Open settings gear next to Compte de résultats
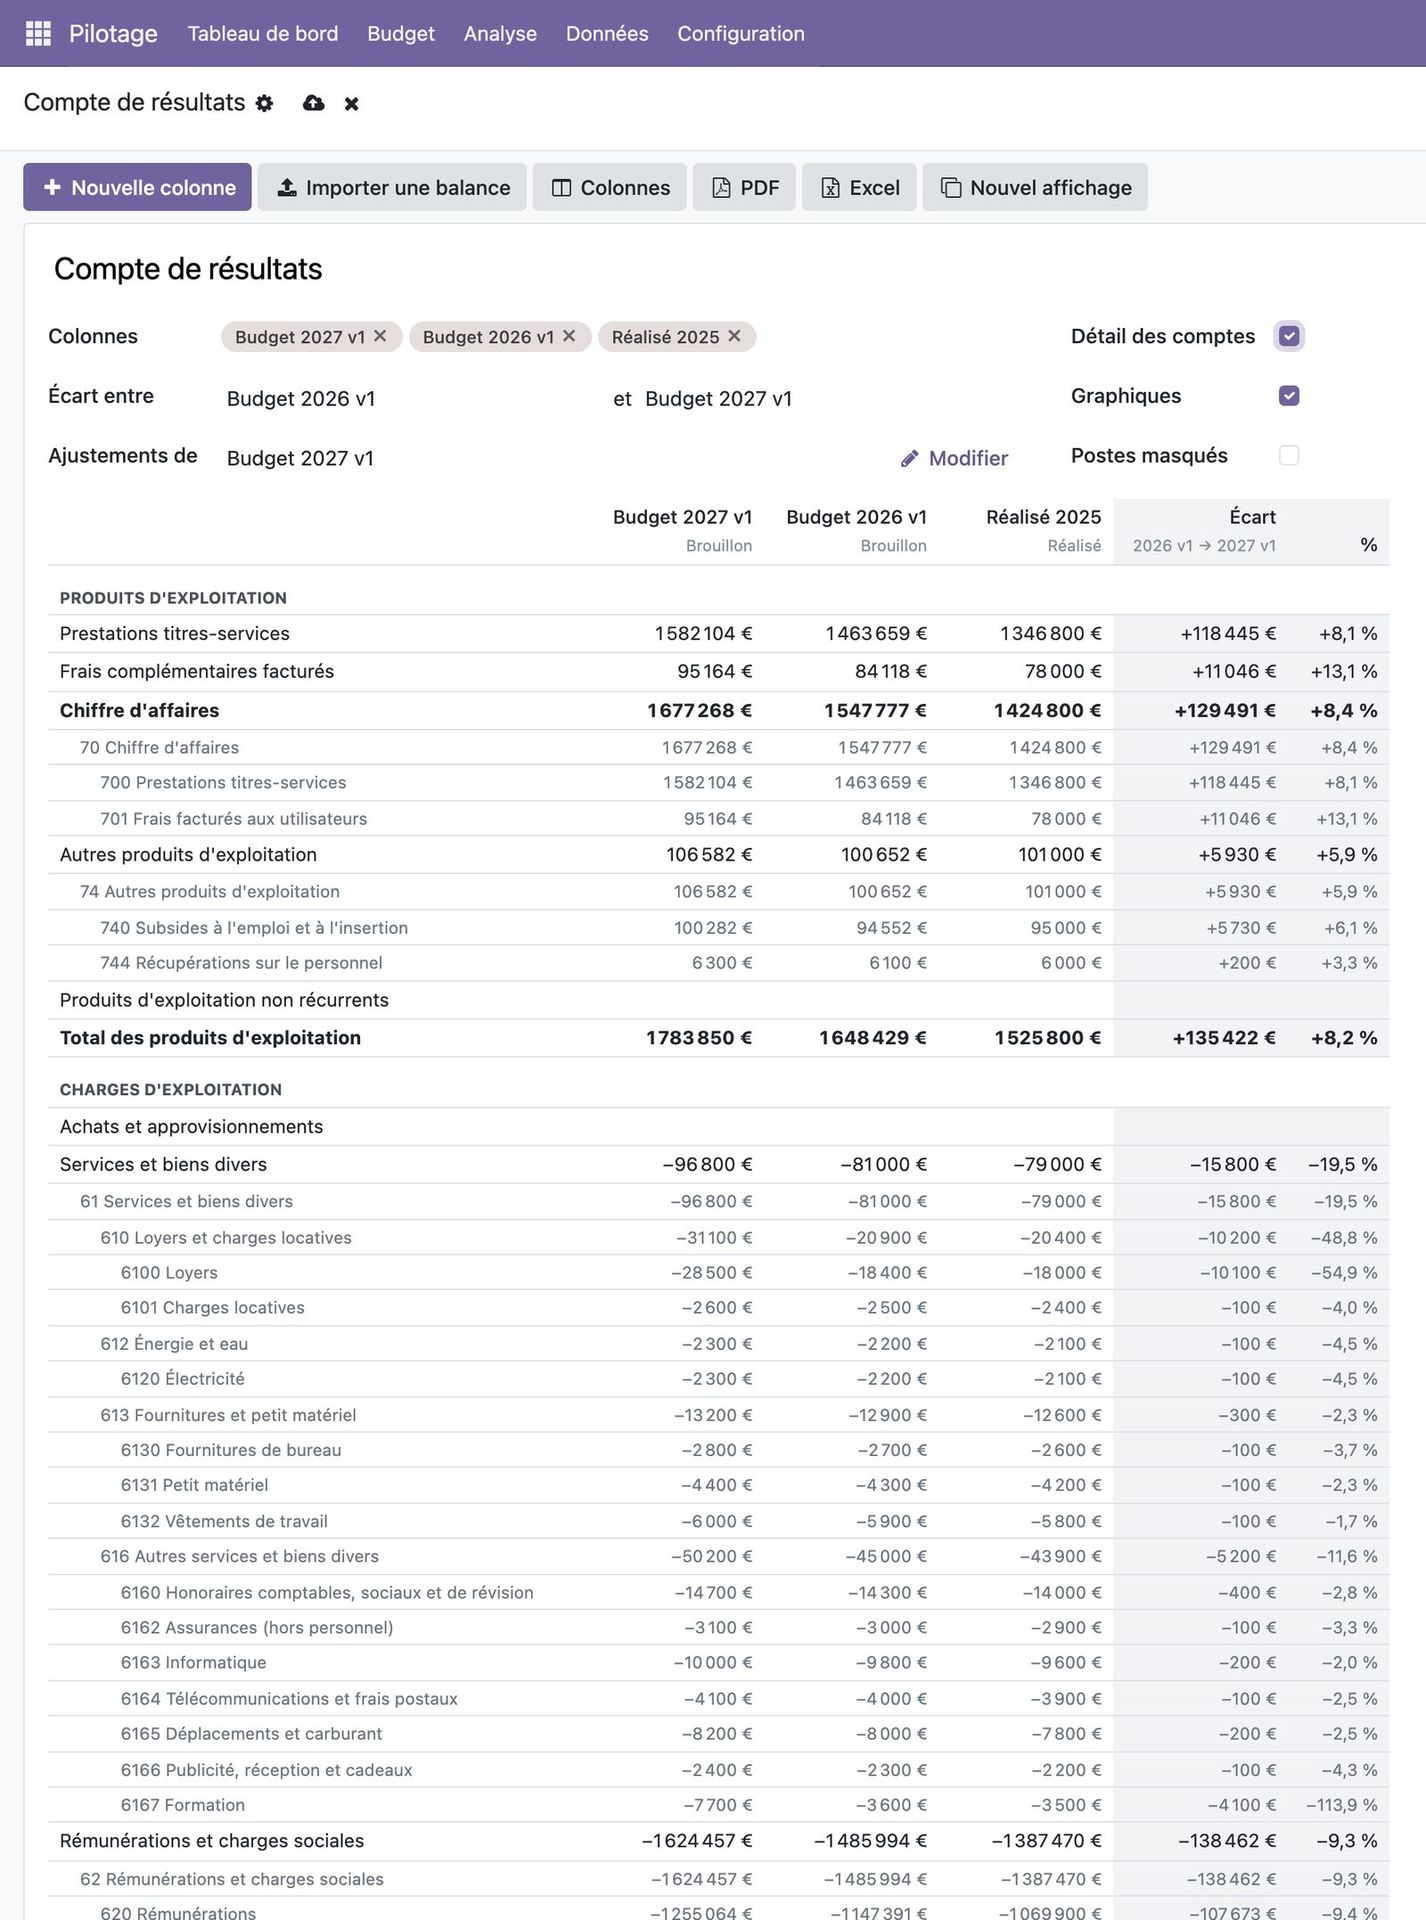1426x1920 pixels. (264, 103)
